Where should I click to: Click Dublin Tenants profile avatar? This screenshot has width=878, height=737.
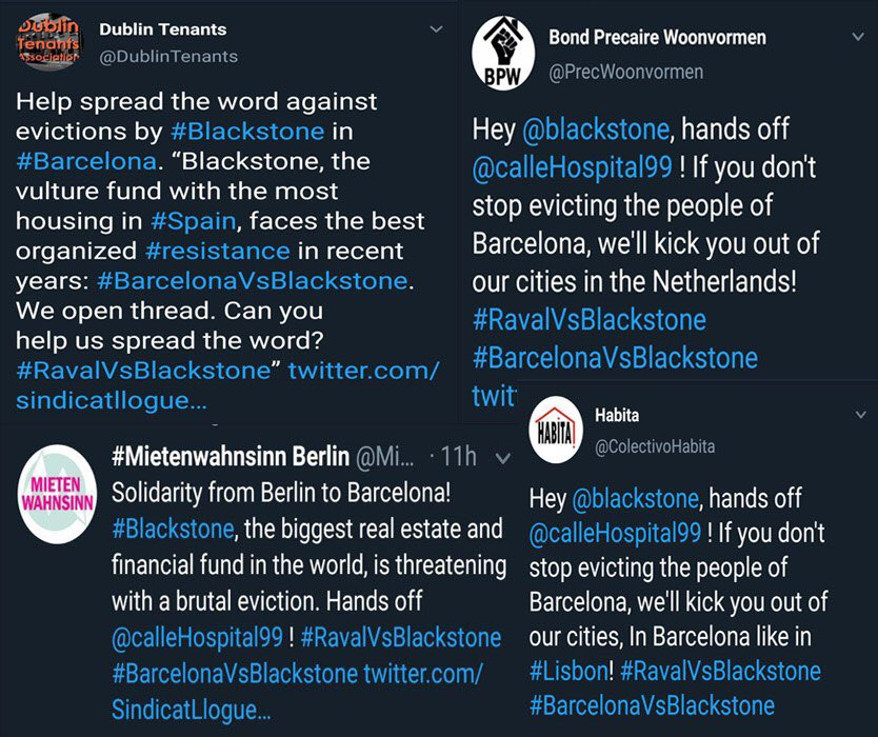pyautogui.click(x=50, y=43)
